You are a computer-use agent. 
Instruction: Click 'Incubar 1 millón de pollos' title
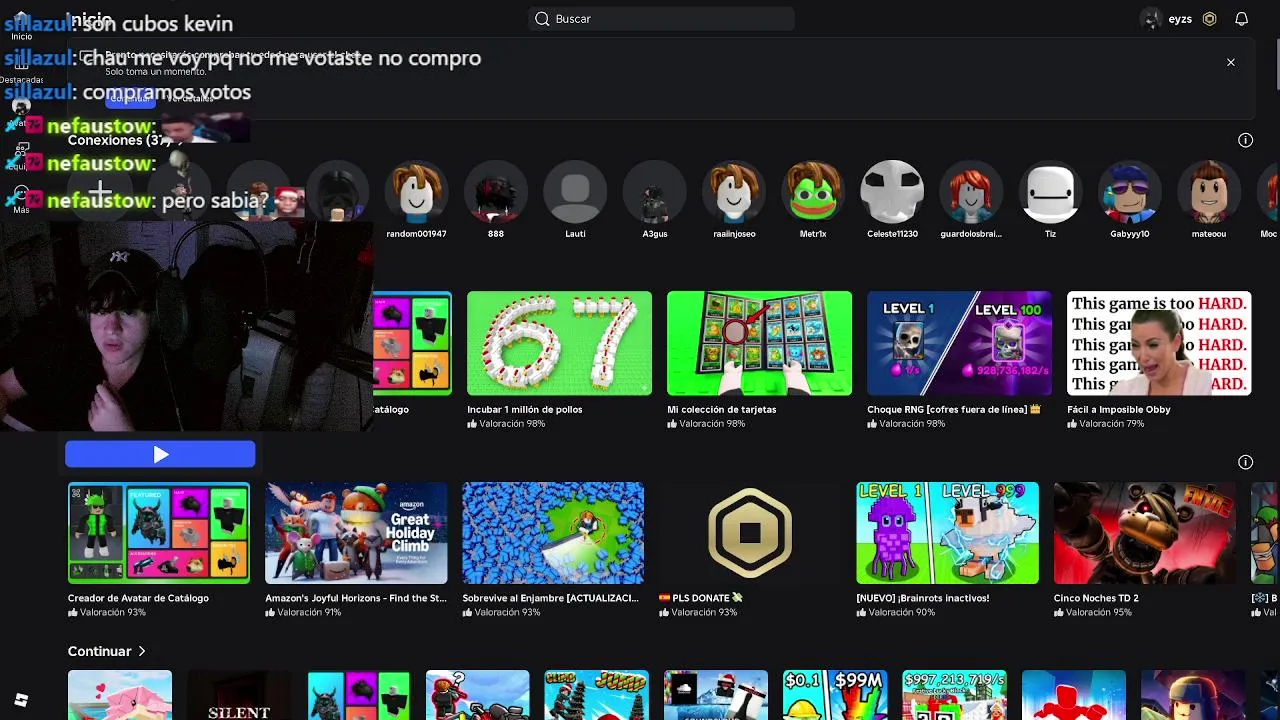pyautogui.click(x=524, y=409)
